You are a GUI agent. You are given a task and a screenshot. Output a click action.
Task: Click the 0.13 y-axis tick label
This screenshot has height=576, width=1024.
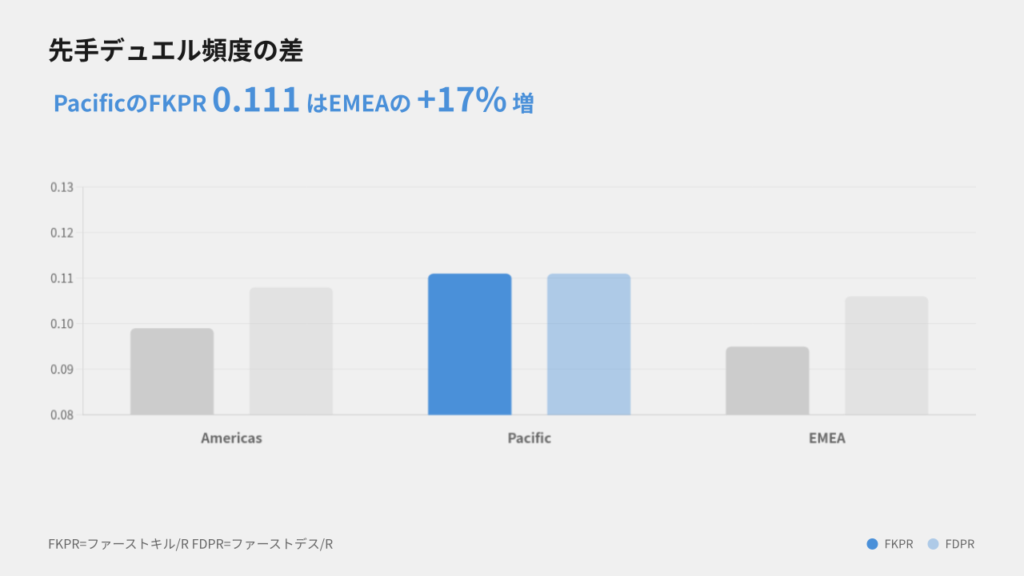62,187
